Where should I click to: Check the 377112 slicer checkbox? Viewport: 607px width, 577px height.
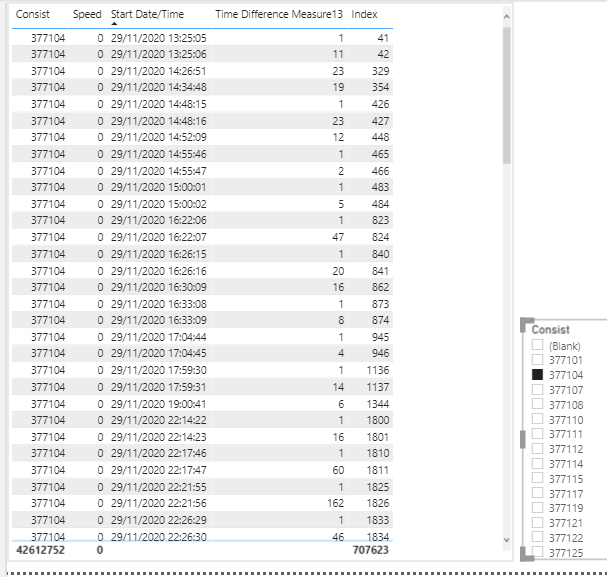[x=537, y=448]
